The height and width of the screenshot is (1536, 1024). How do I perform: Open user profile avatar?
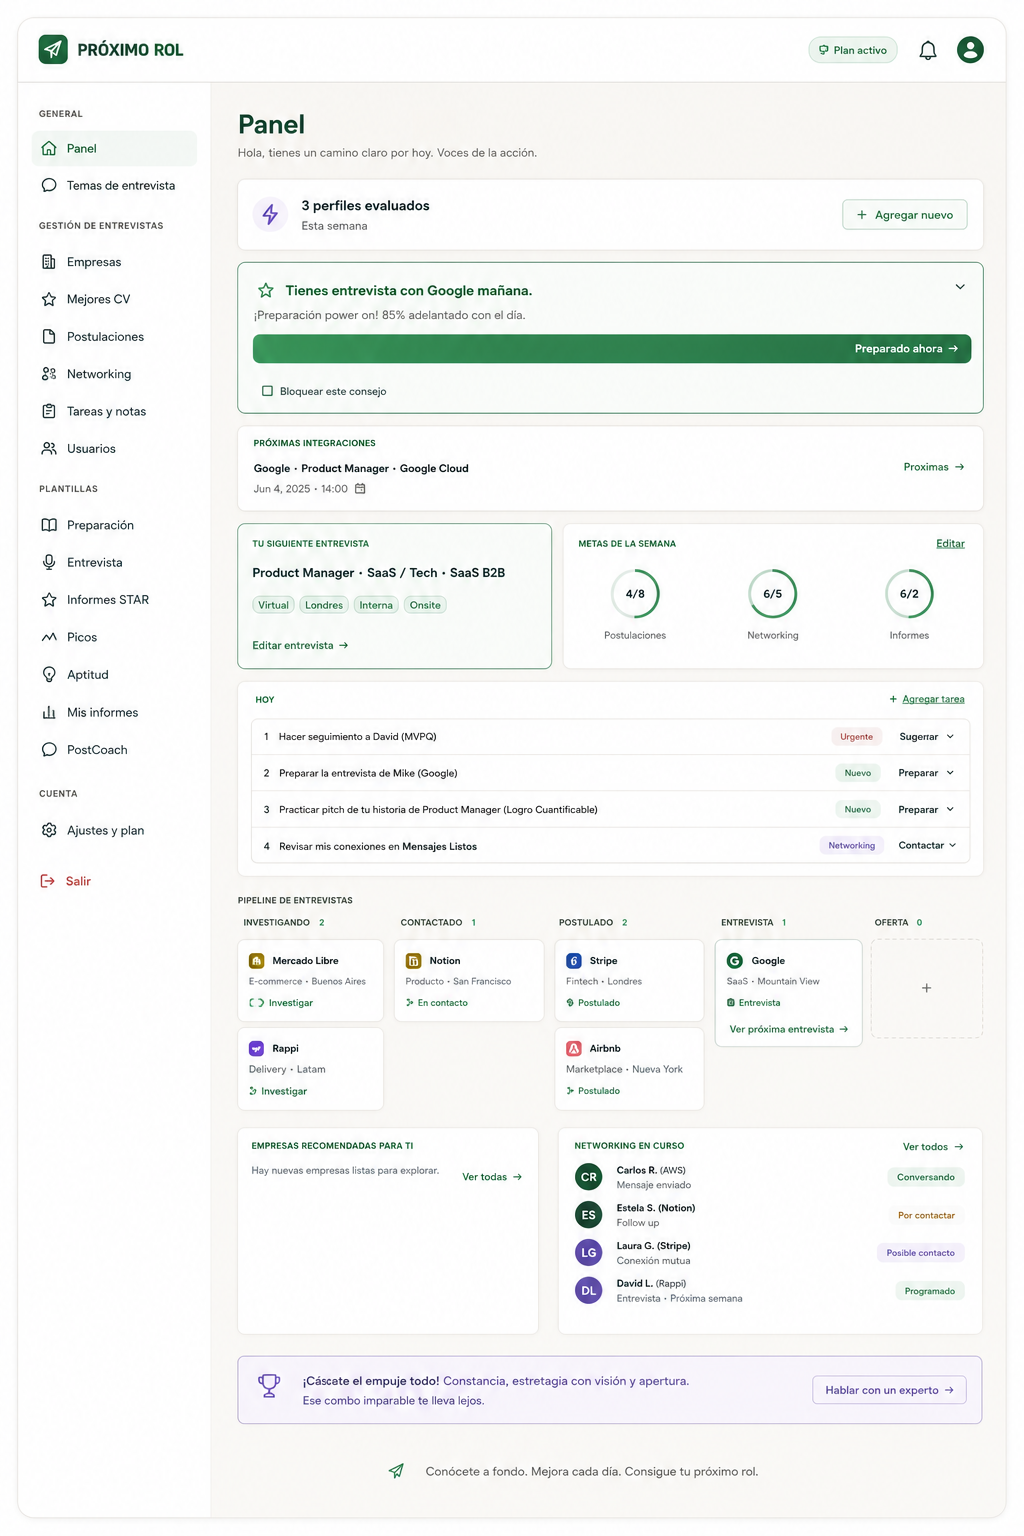[970, 50]
